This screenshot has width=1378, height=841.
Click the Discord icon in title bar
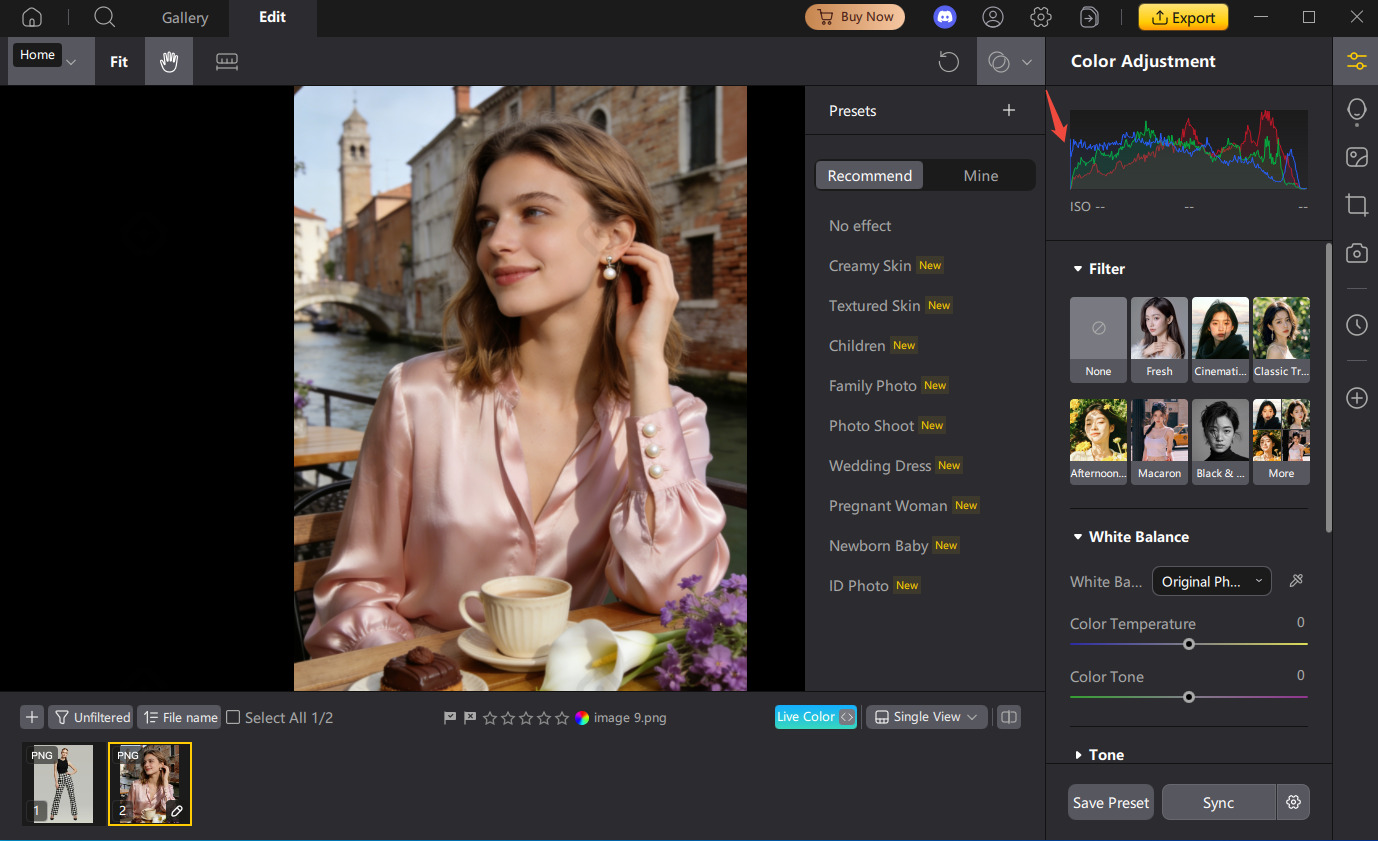click(945, 17)
